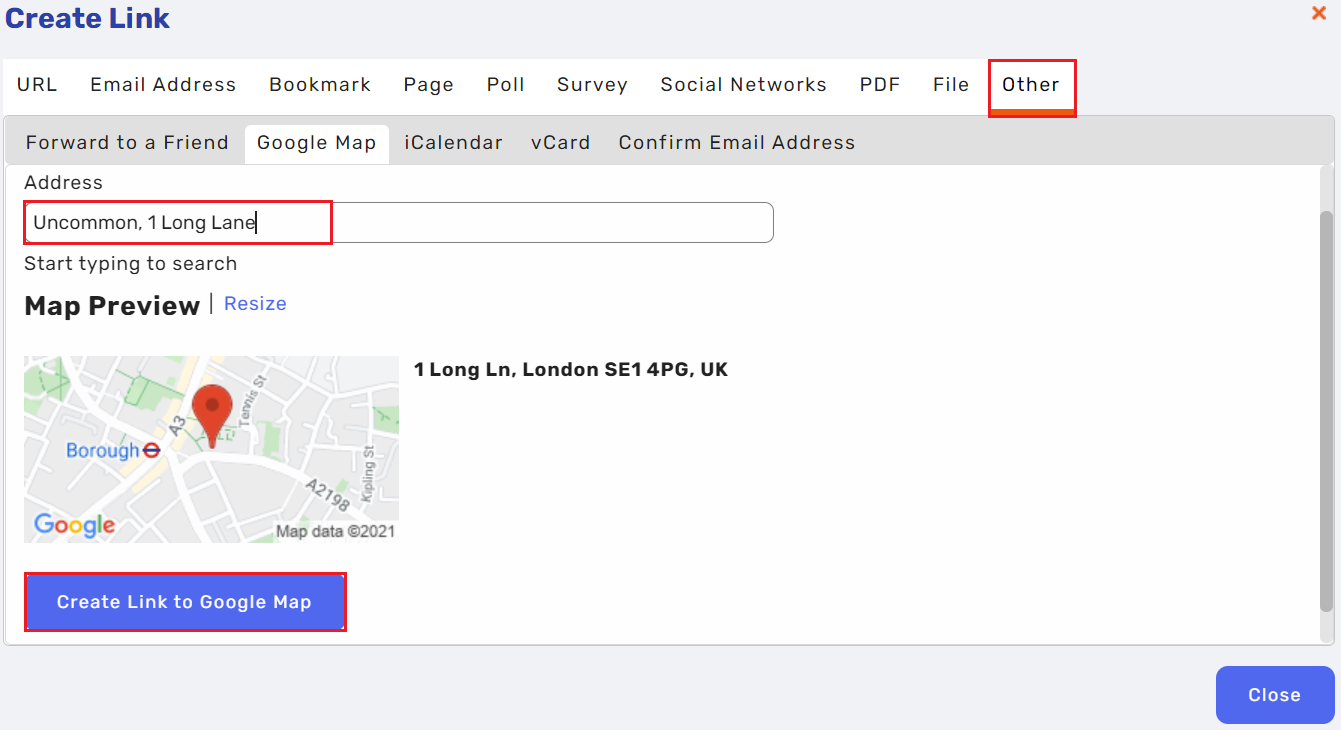The height and width of the screenshot is (730, 1341).
Task: Click the Close button
Action: click(x=1275, y=695)
